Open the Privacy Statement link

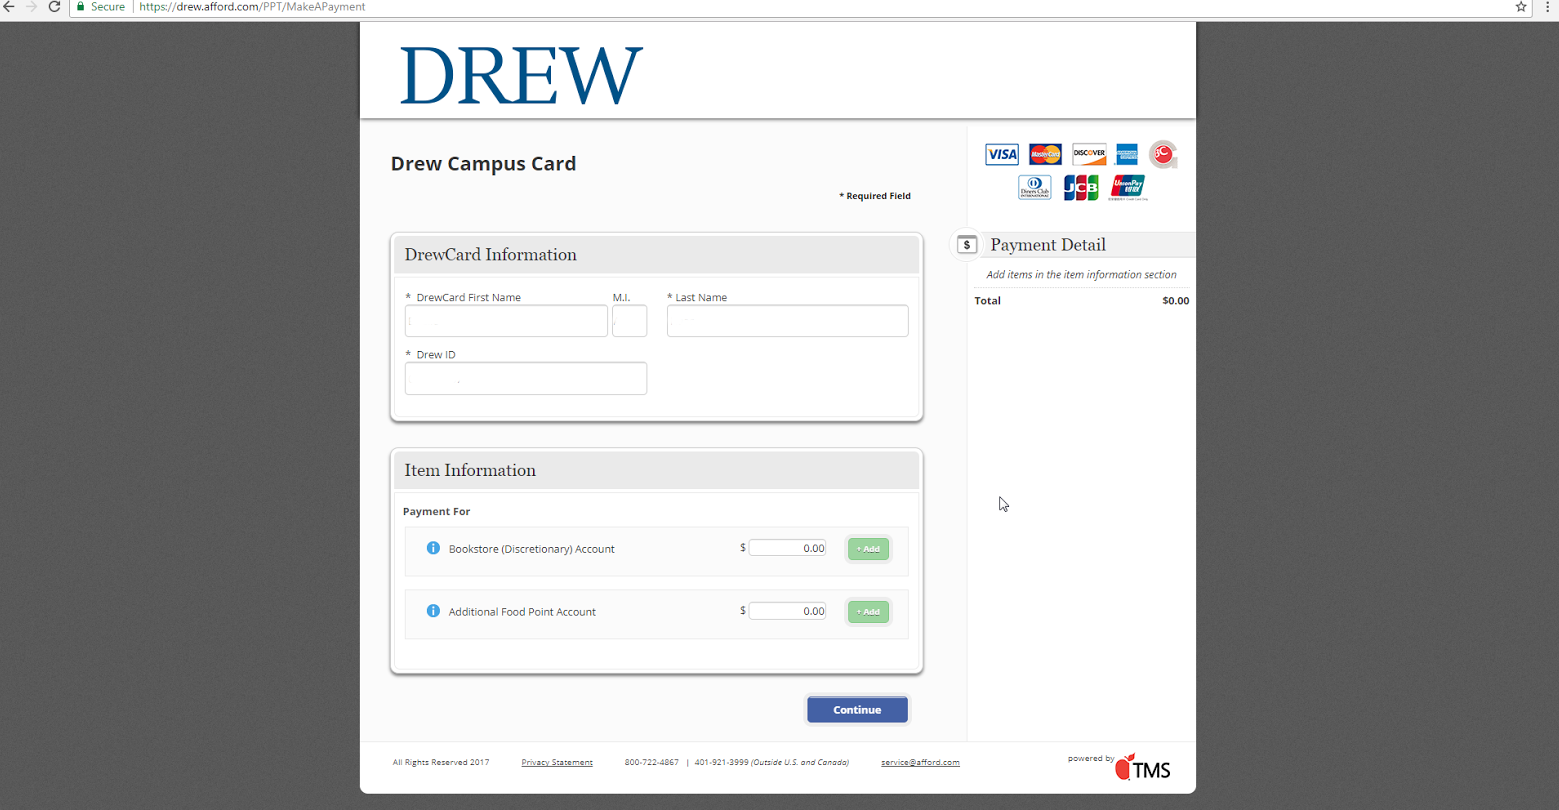point(557,762)
